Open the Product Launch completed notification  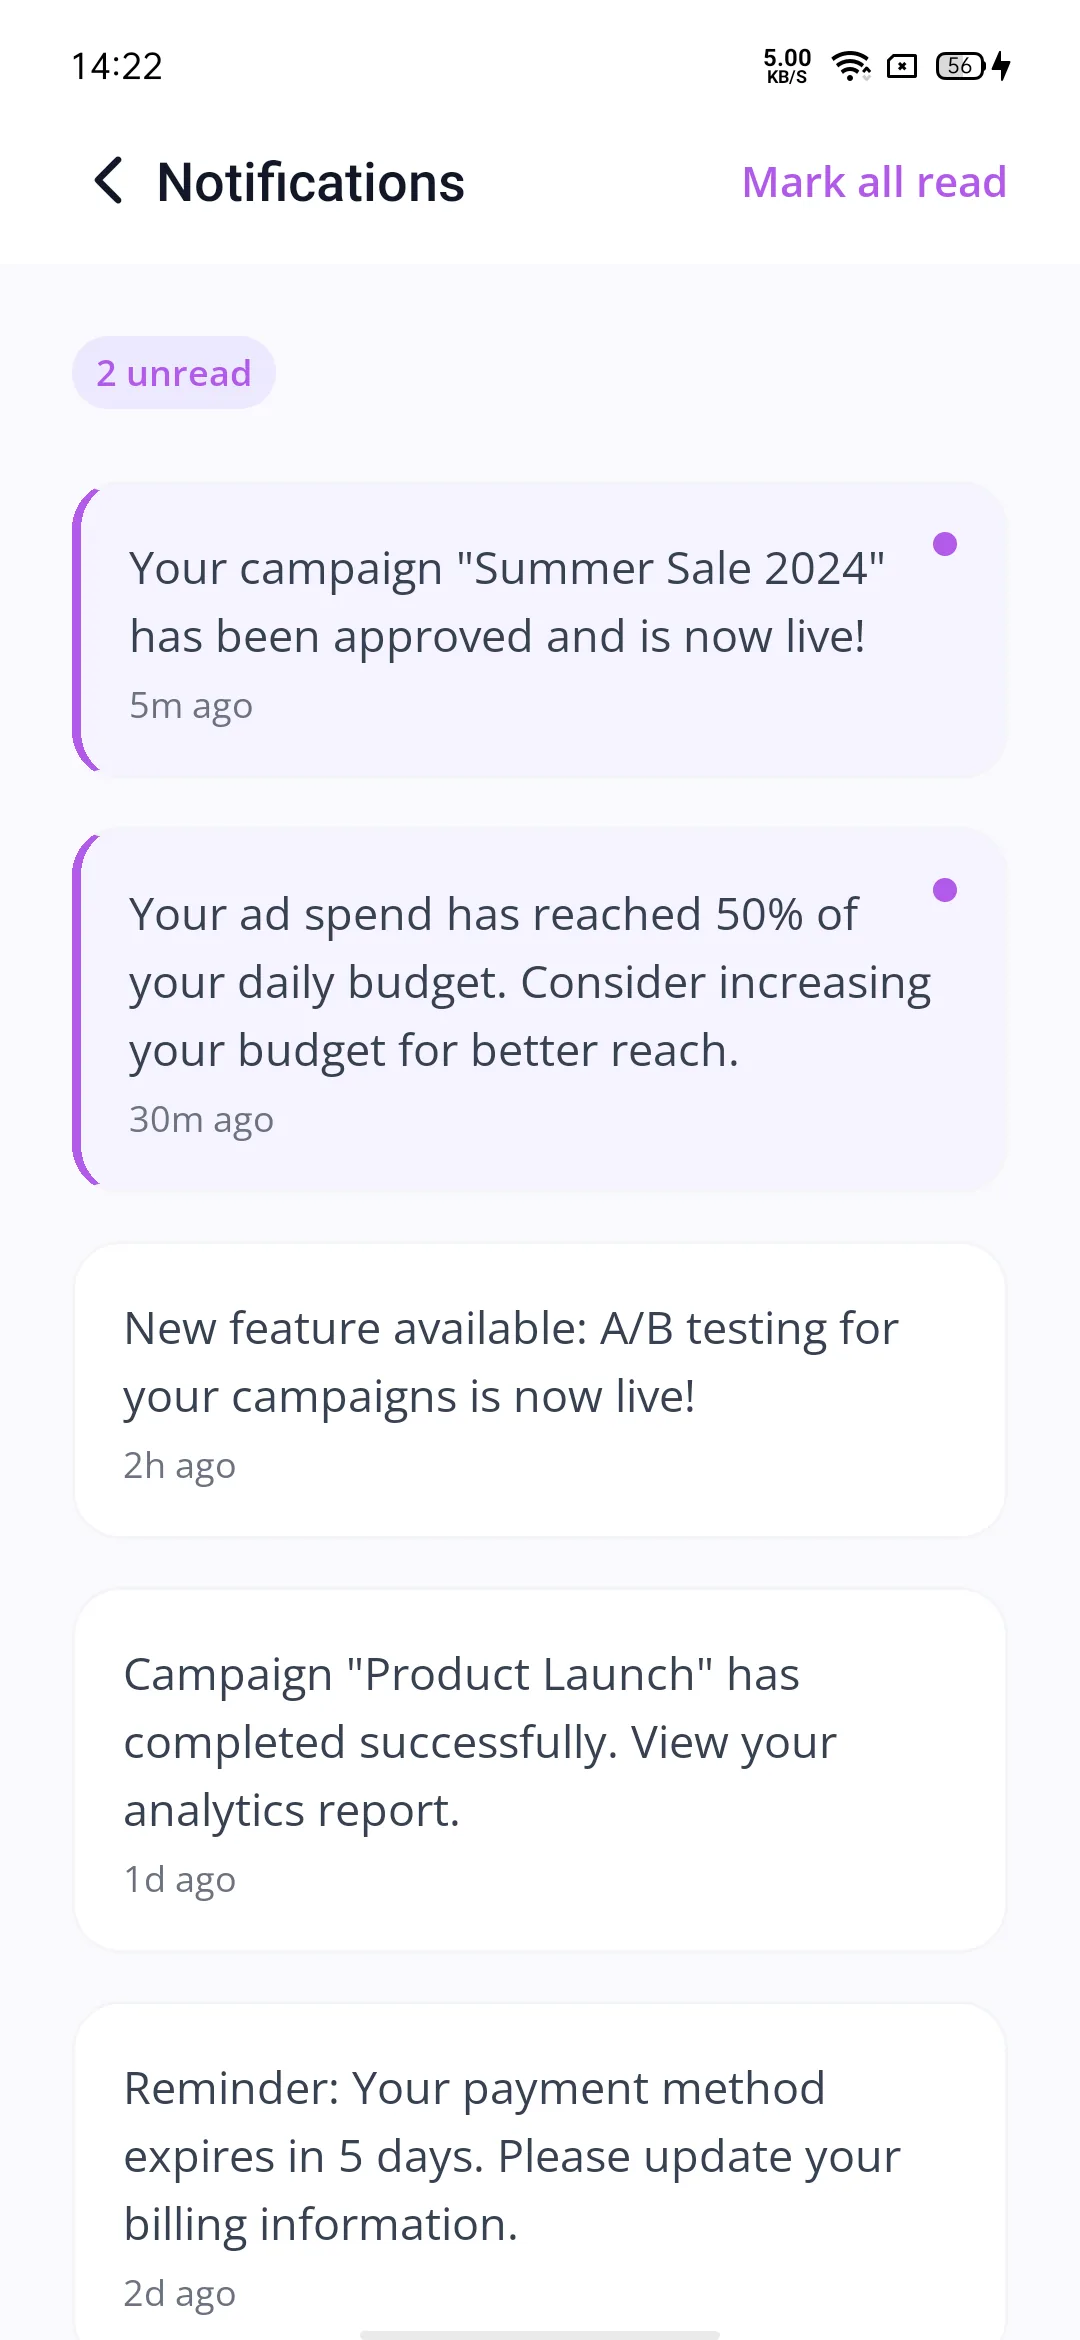540,1770
